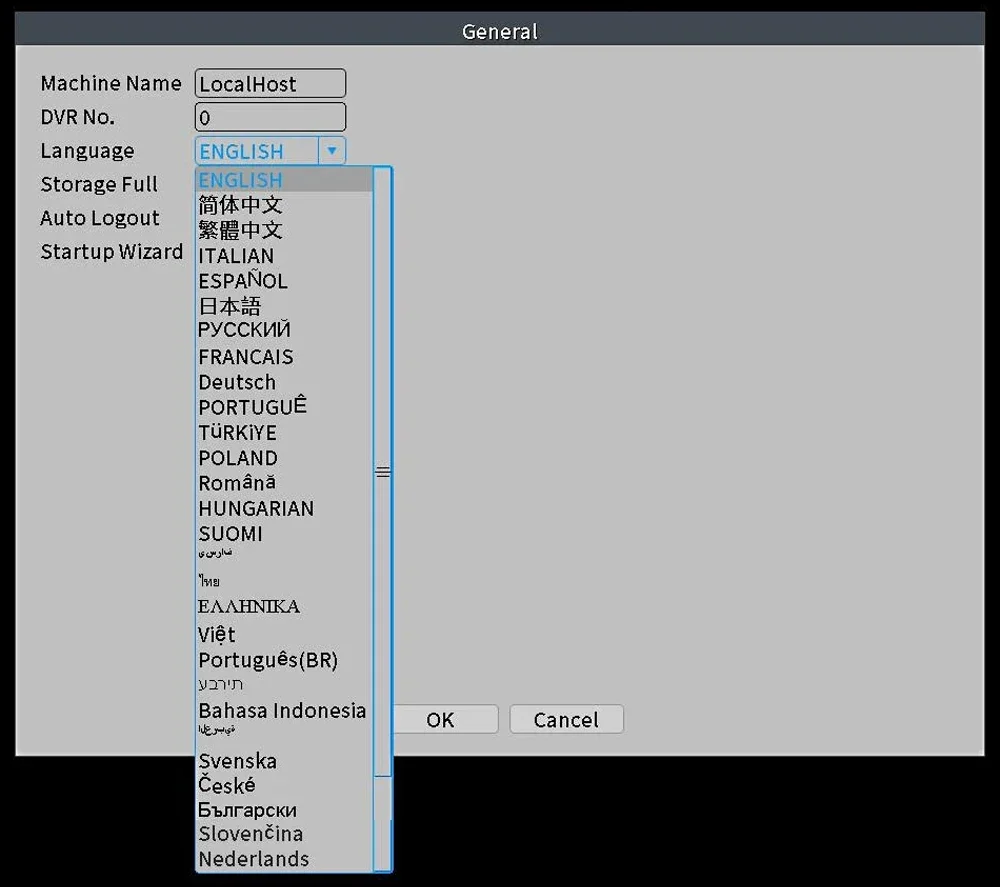Select 简体中文 from the language list

pos(240,205)
